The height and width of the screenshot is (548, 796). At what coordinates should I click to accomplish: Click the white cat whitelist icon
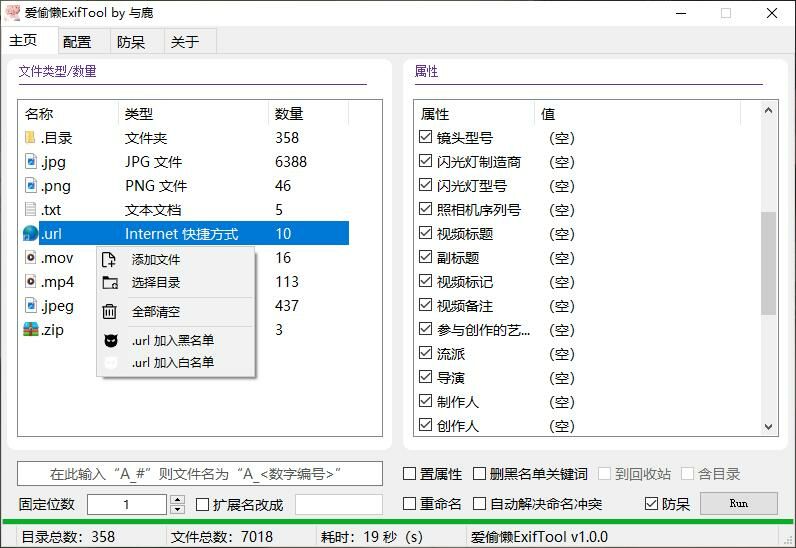pyautogui.click(x=111, y=363)
